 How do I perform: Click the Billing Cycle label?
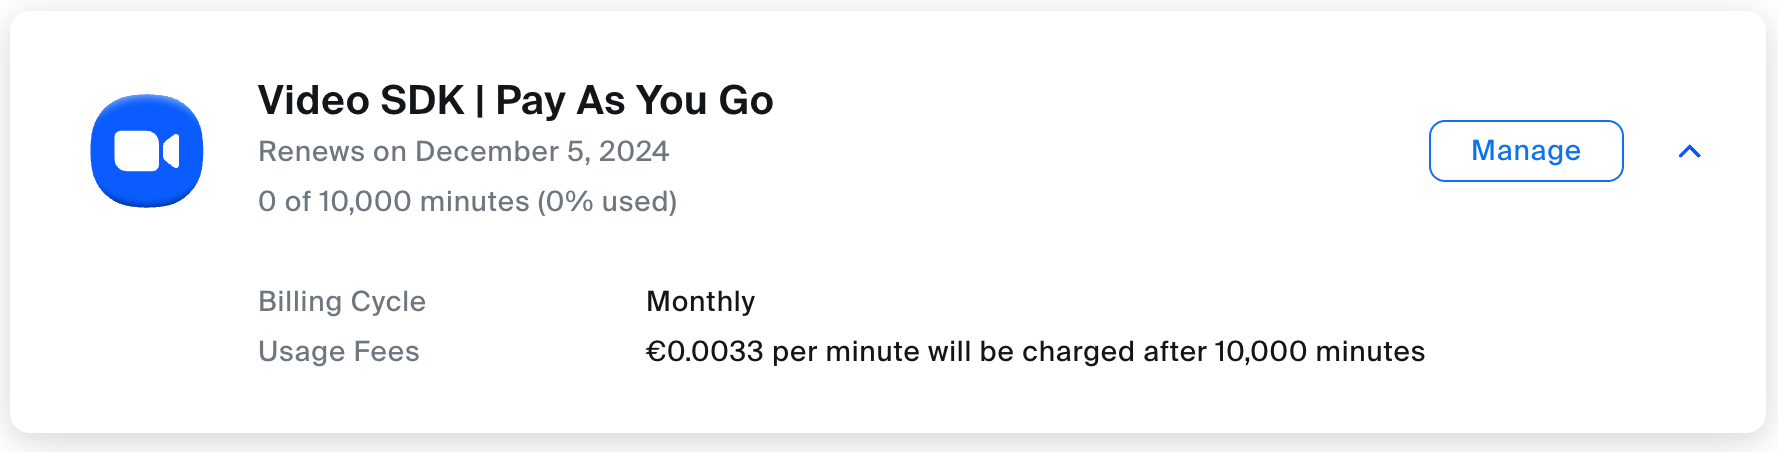342,302
